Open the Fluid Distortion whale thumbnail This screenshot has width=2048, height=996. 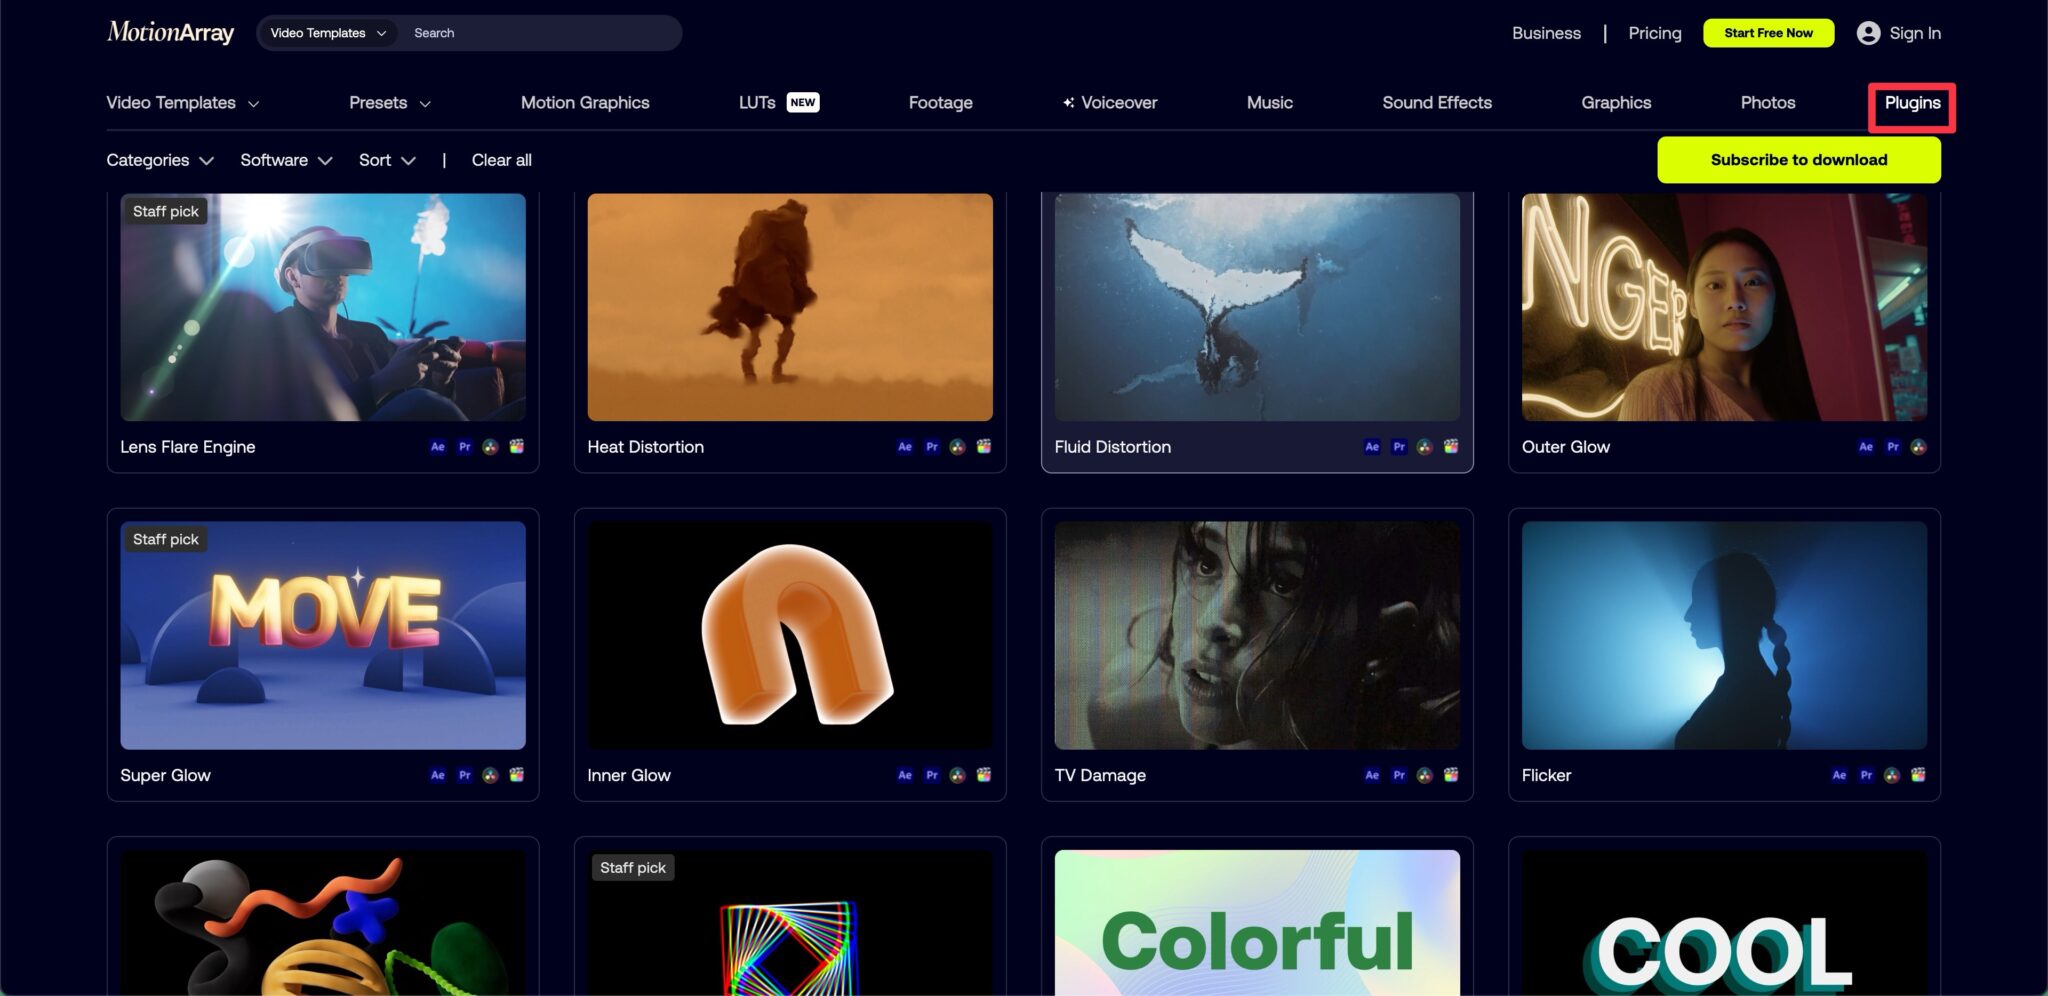pos(1257,307)
